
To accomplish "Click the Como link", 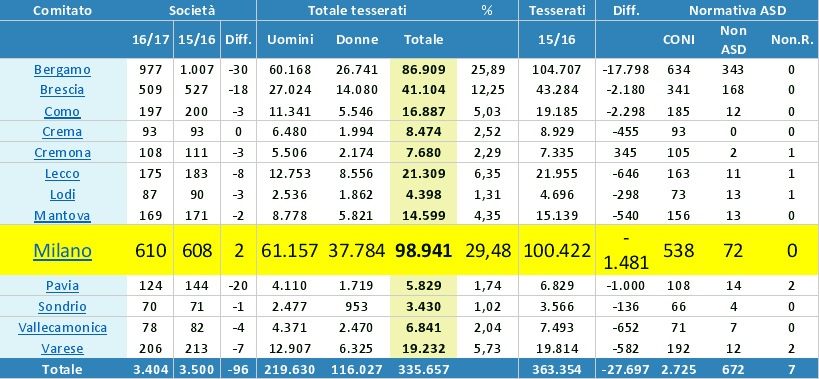I will 62,111.
